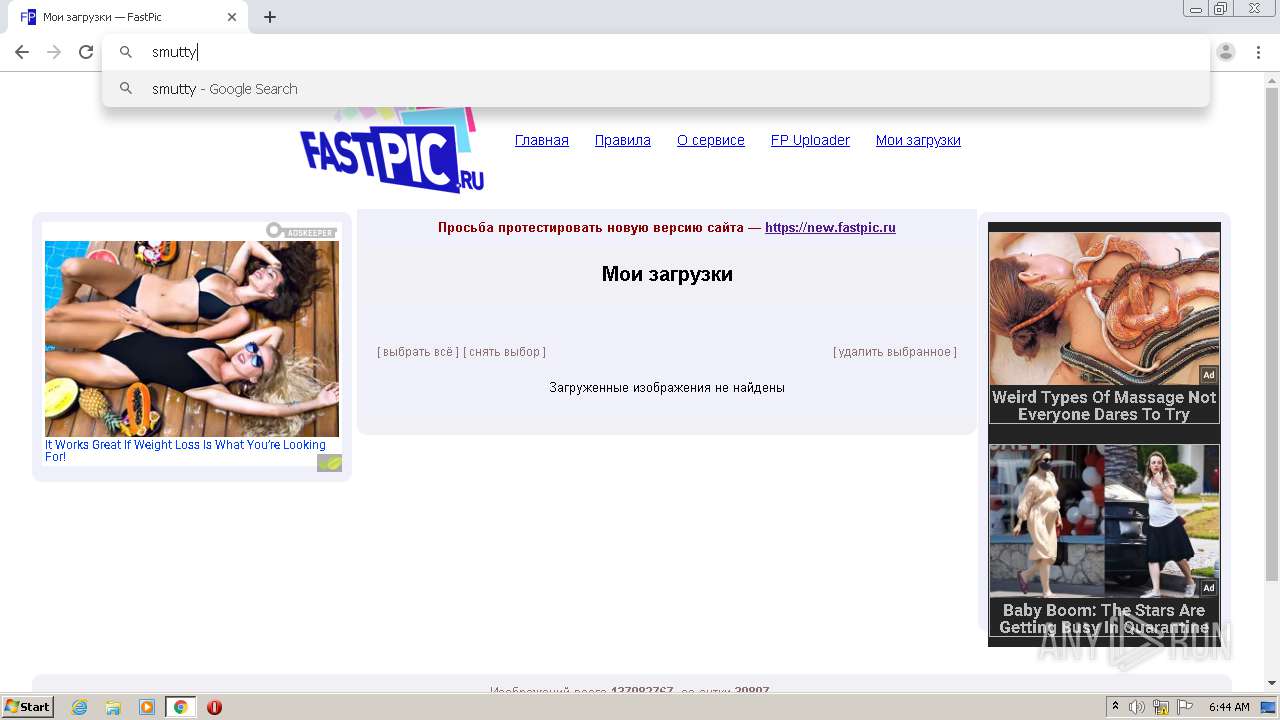1280x720 pixels.
Task: Click the taskbar clock showing 6:44 AM
Action: [x=1229, y=707]
